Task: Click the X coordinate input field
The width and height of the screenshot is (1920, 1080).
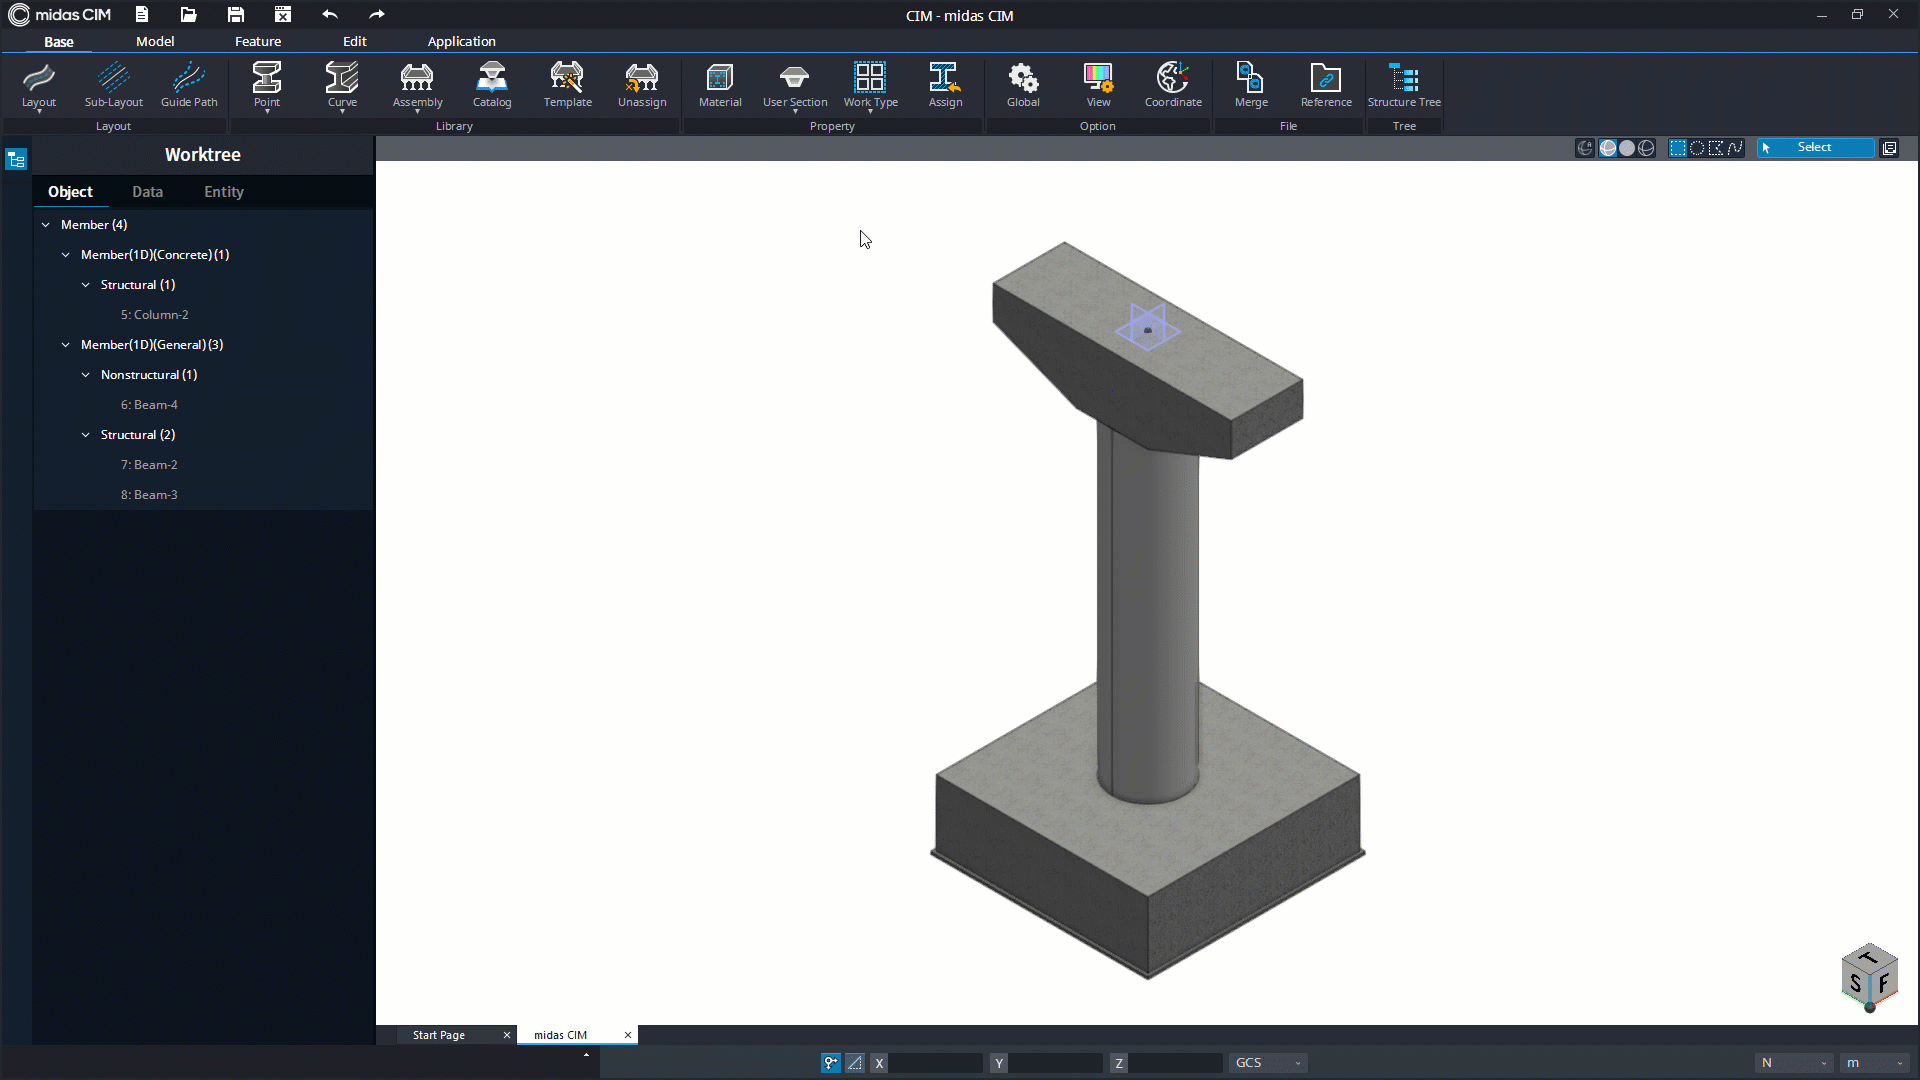Action: click(x=936, y=1063)
